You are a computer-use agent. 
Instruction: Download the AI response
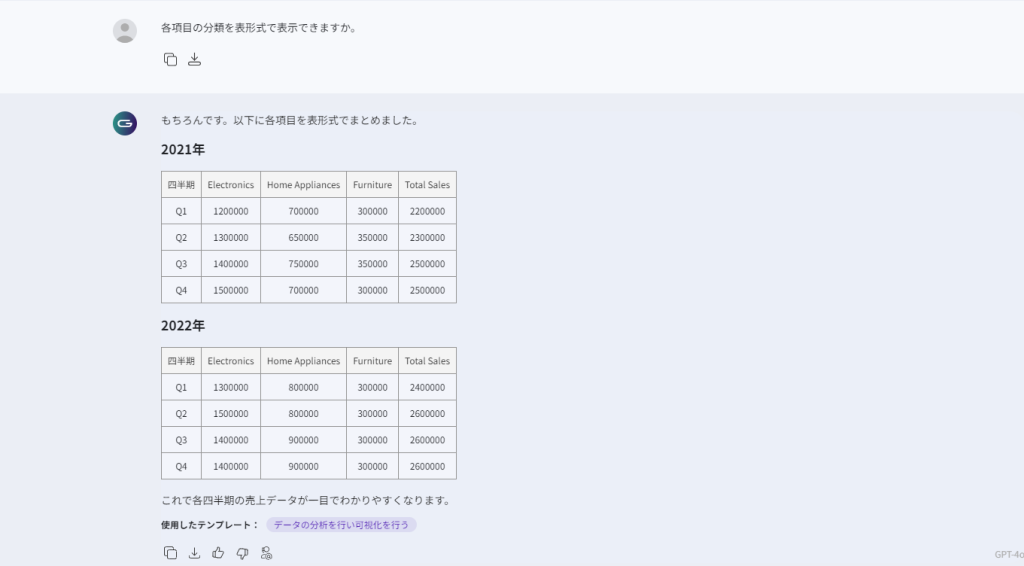click(x=194, y=553)
